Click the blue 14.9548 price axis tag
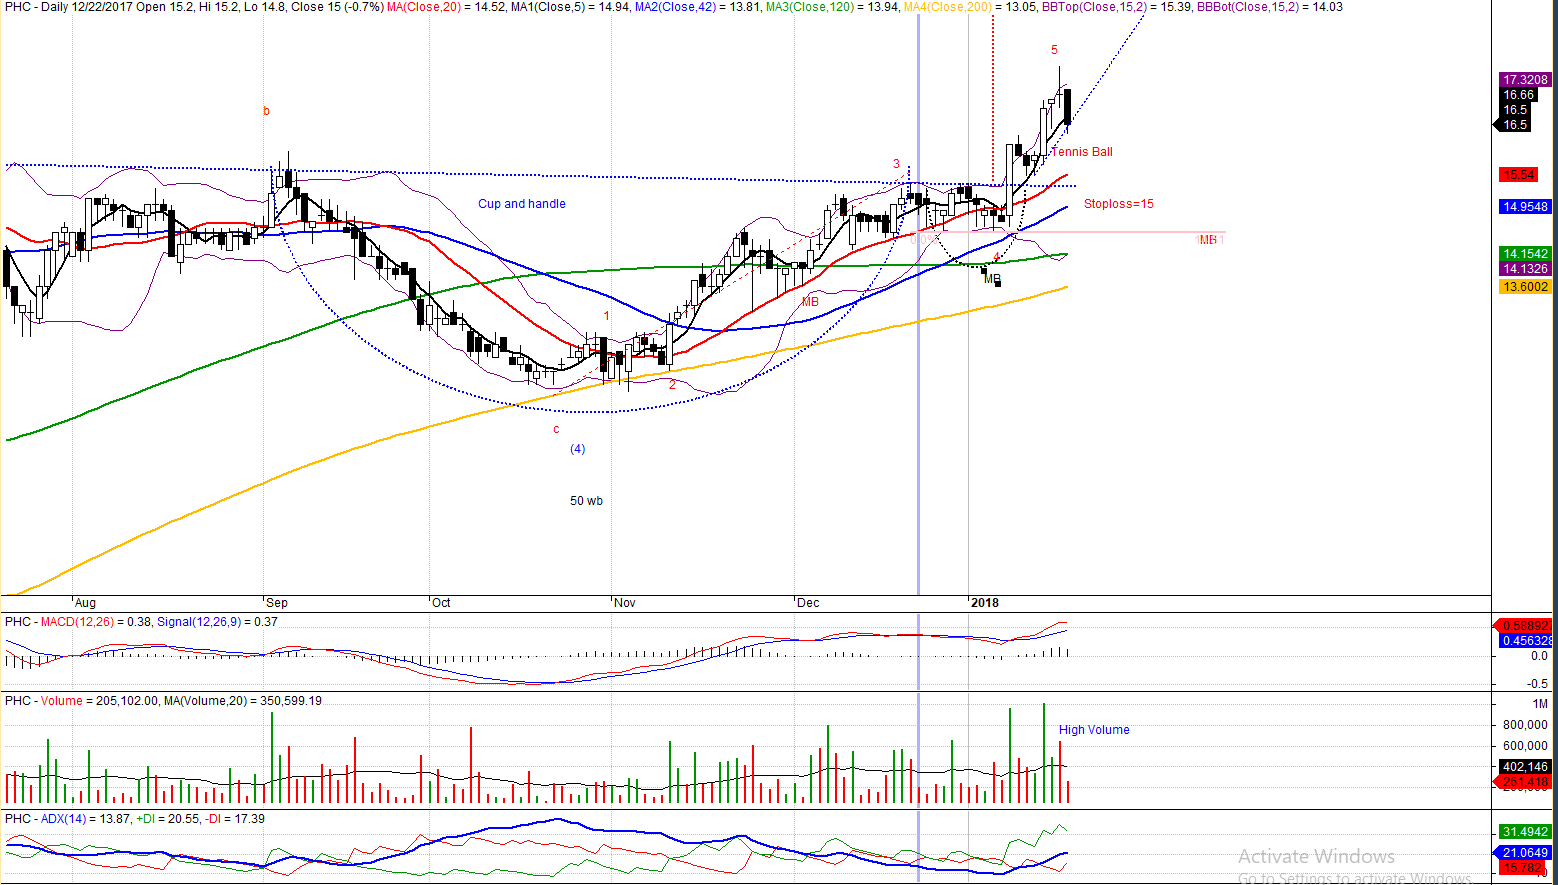This screenshot has width=1558, height=885. click(1524, 207)
